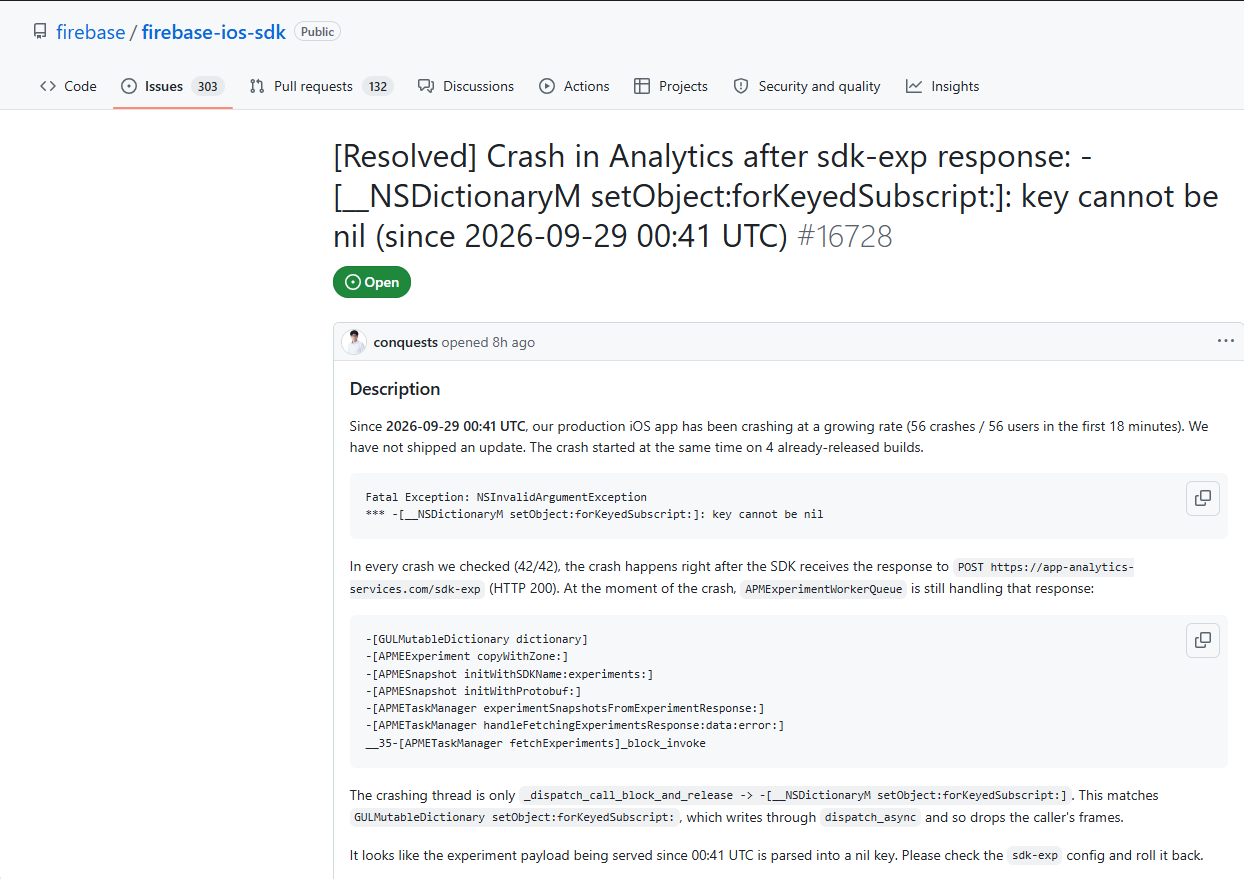The image size is (1244, 879).
Task: Open the Security and quality tab
Action: (x=807, y=86)
